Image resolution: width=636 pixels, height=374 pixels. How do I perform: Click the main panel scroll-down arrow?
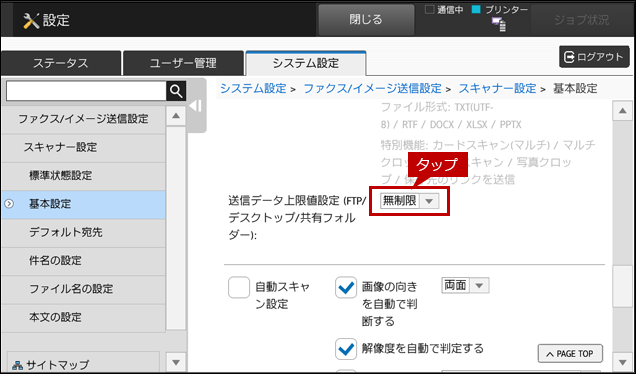(x=622, y=362)
